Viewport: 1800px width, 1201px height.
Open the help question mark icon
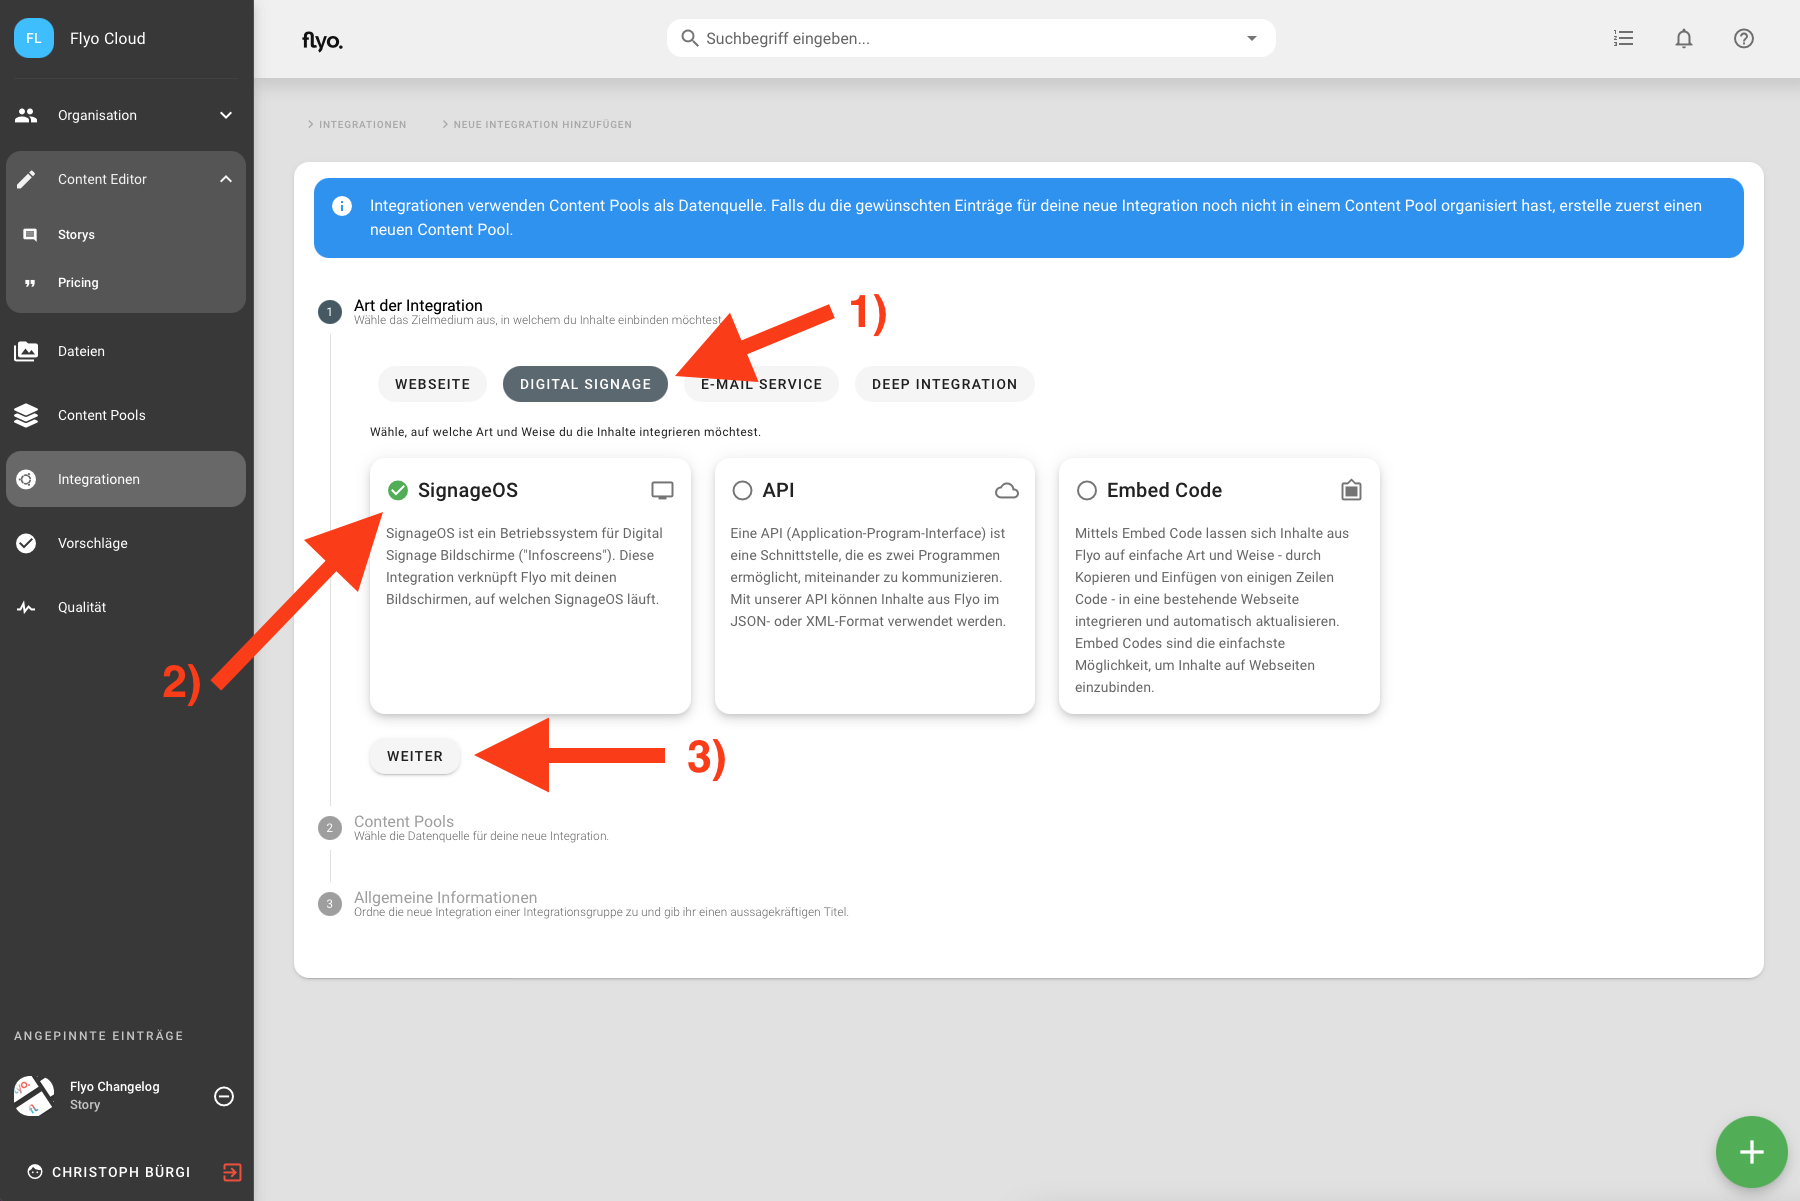point(1744,38)
